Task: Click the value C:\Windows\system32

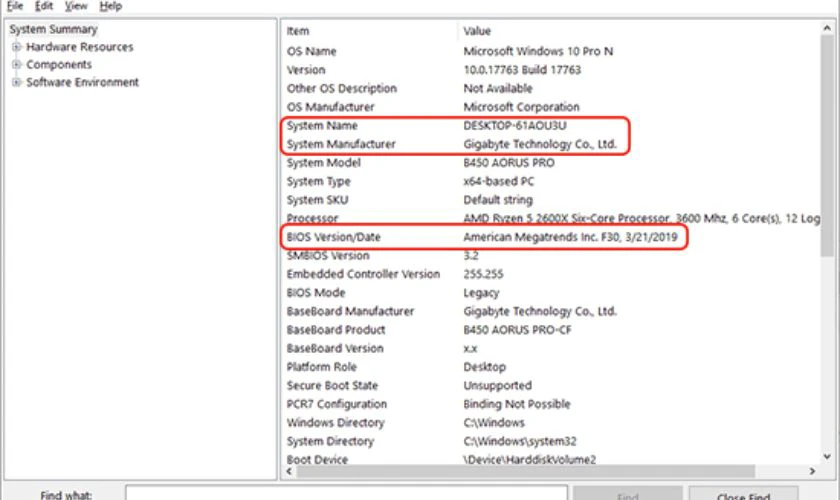Action: (x=520, y=442)
